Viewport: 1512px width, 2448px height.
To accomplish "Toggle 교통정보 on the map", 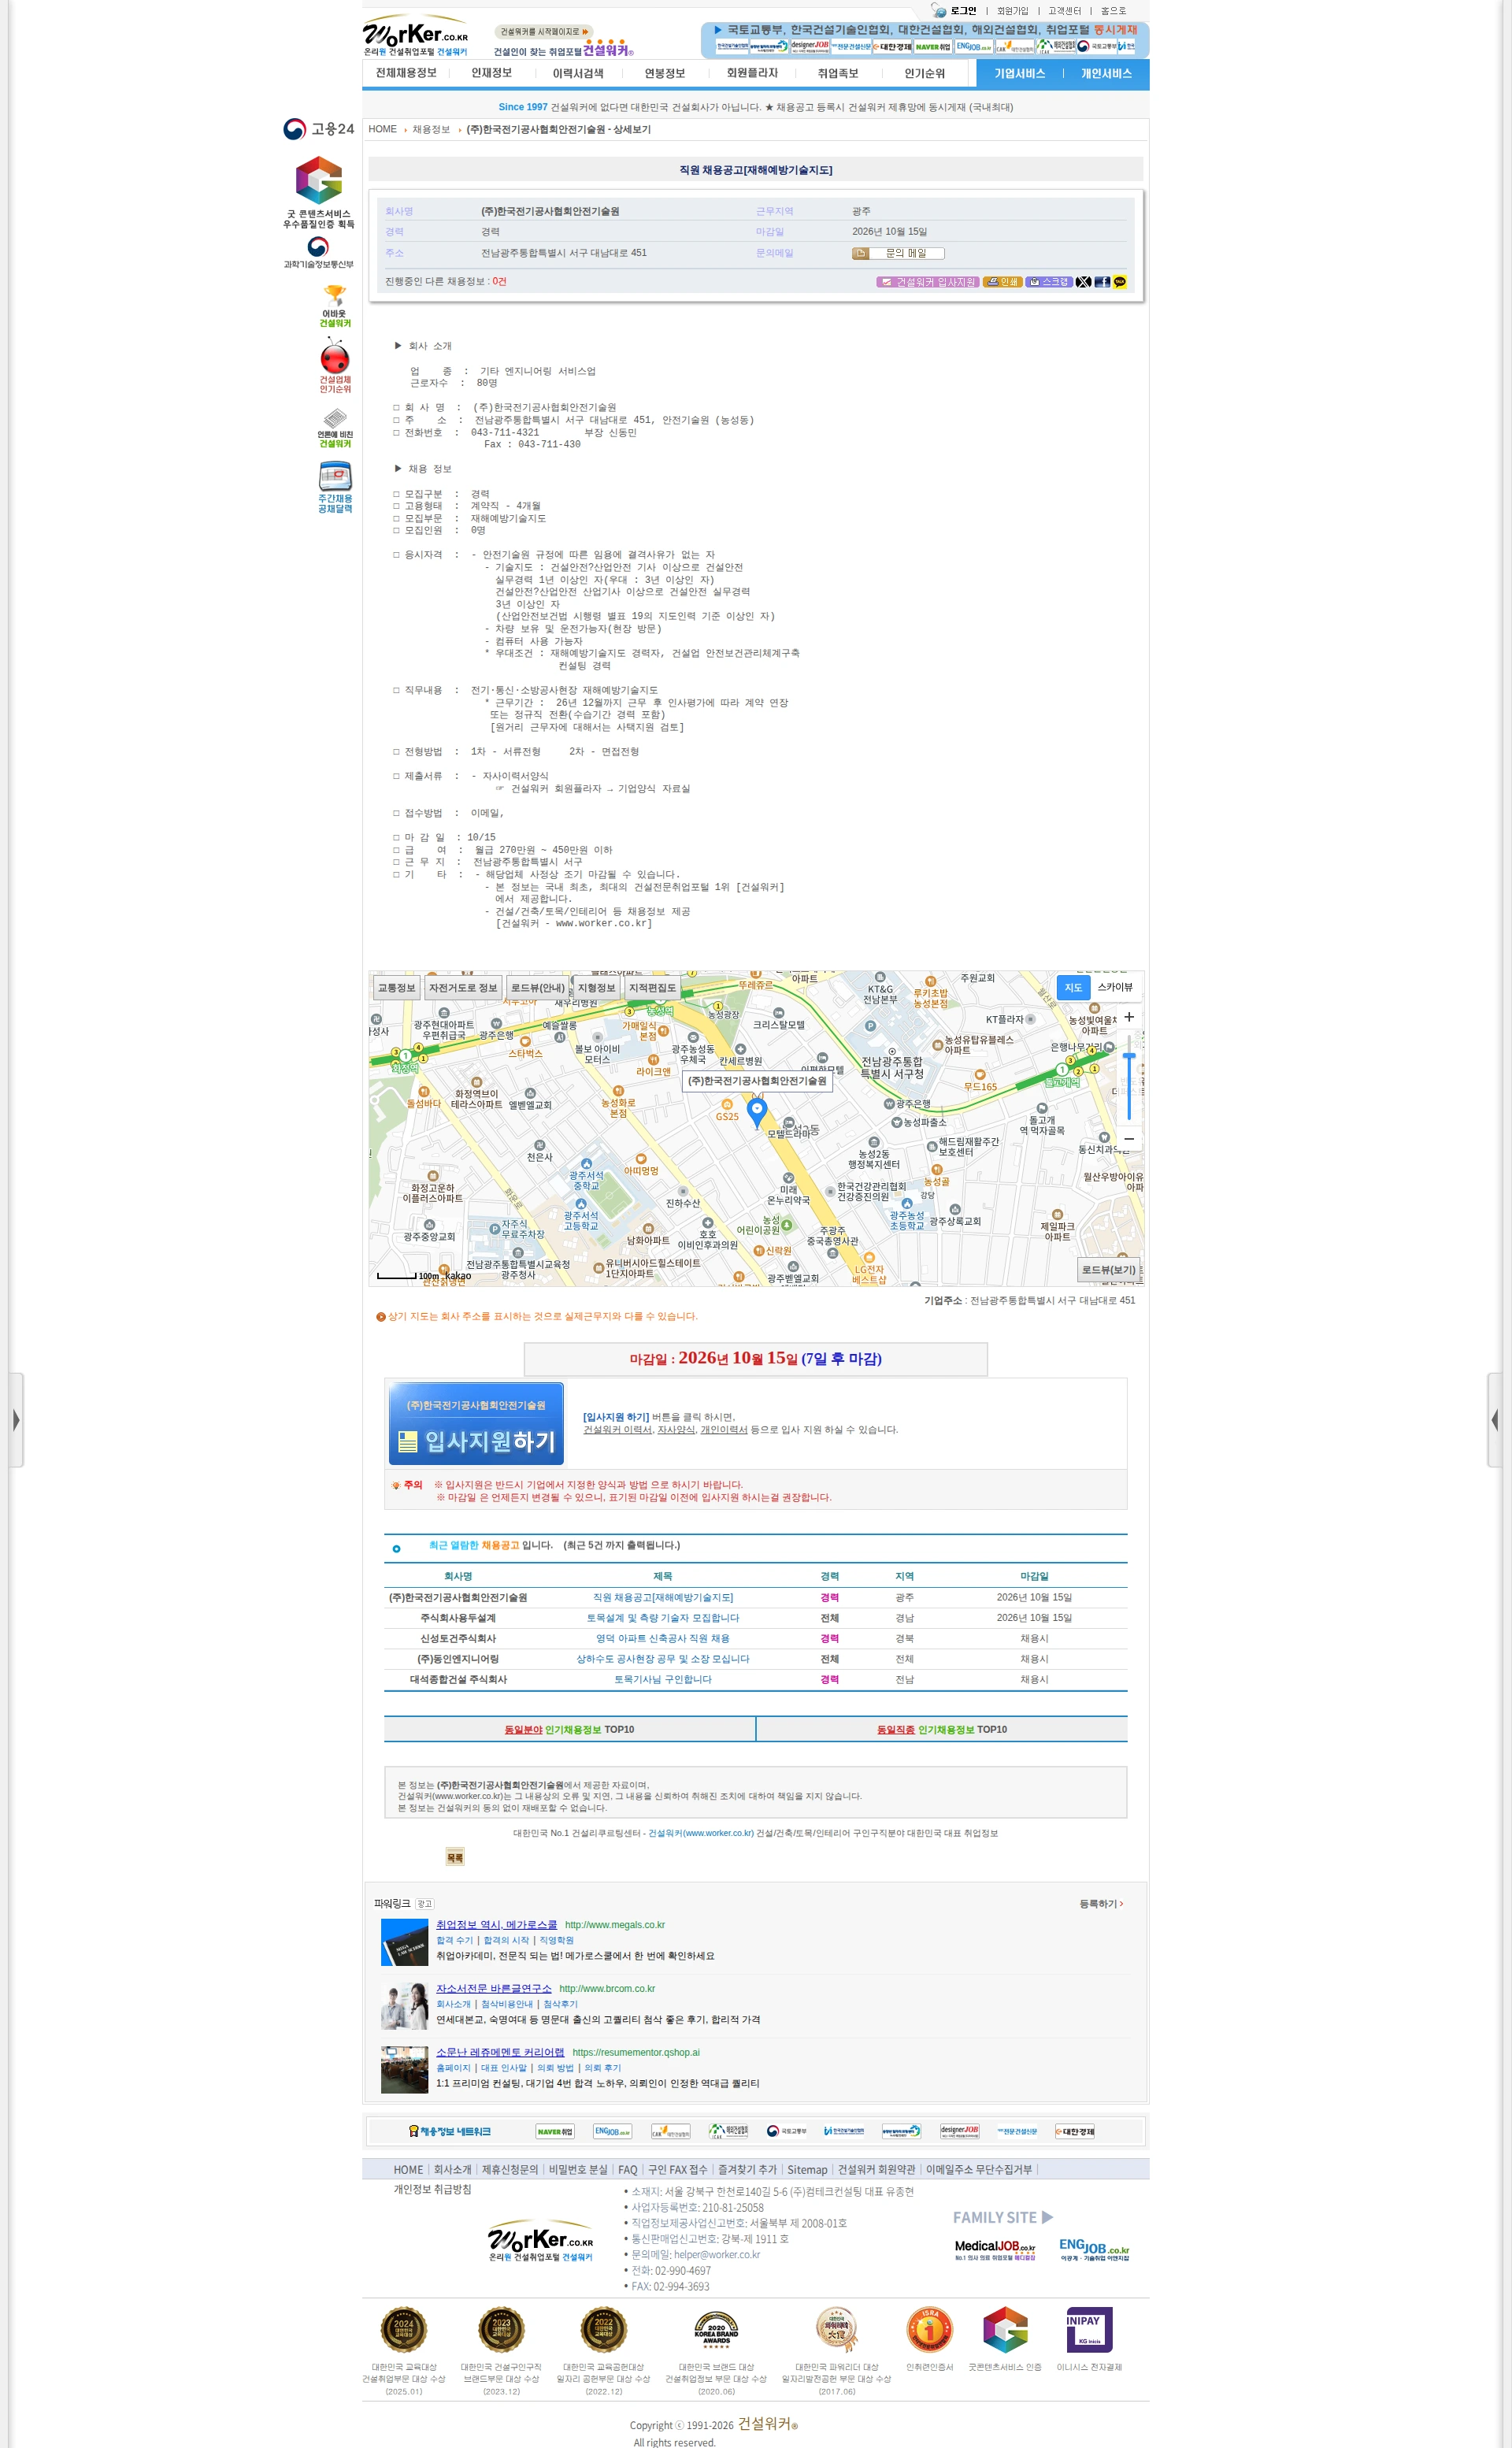I will (396, 987).
